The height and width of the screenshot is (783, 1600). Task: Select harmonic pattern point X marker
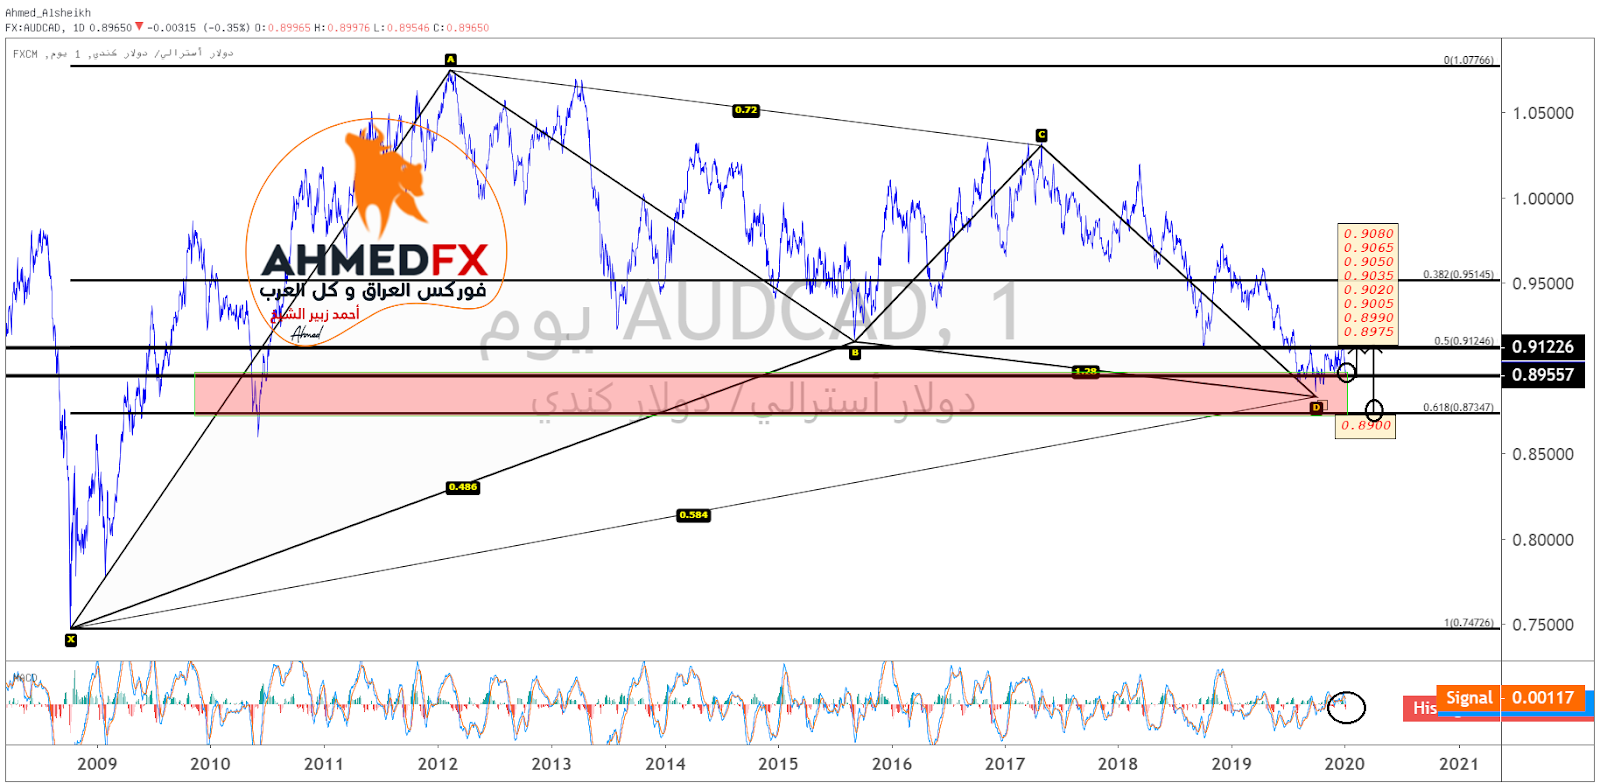coord(71,640)
